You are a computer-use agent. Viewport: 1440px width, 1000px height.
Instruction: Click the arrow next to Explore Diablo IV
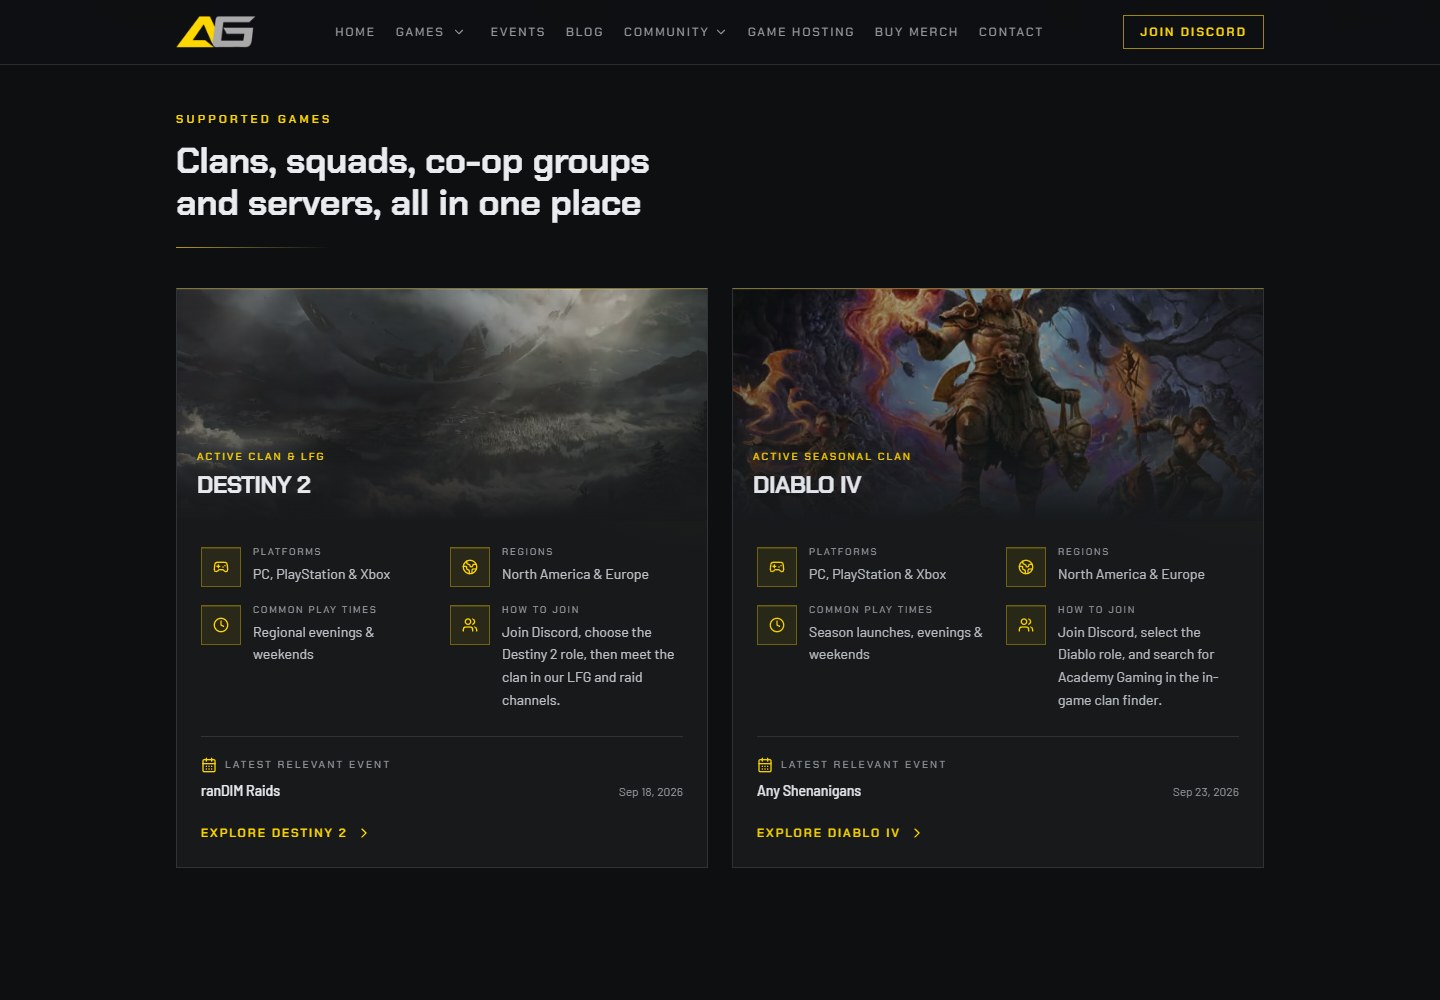click(x=917, y=833)
